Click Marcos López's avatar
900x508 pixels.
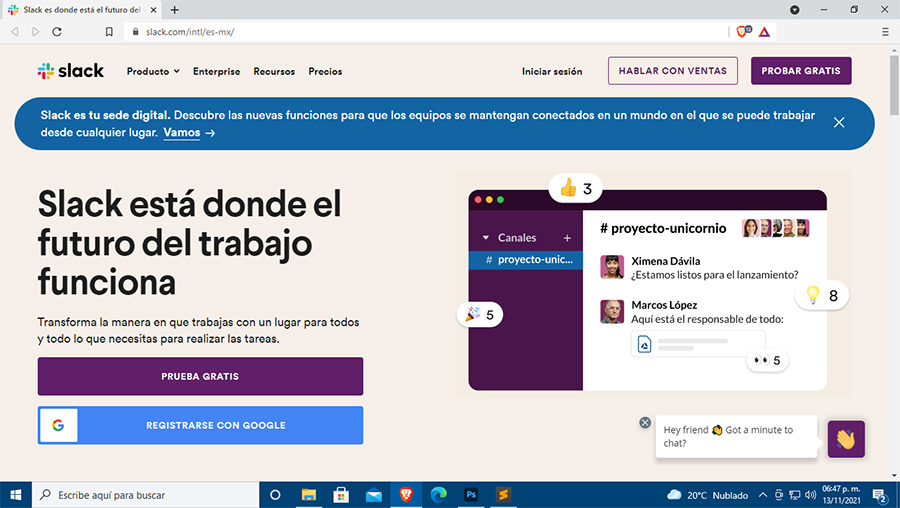click(612, 311)
